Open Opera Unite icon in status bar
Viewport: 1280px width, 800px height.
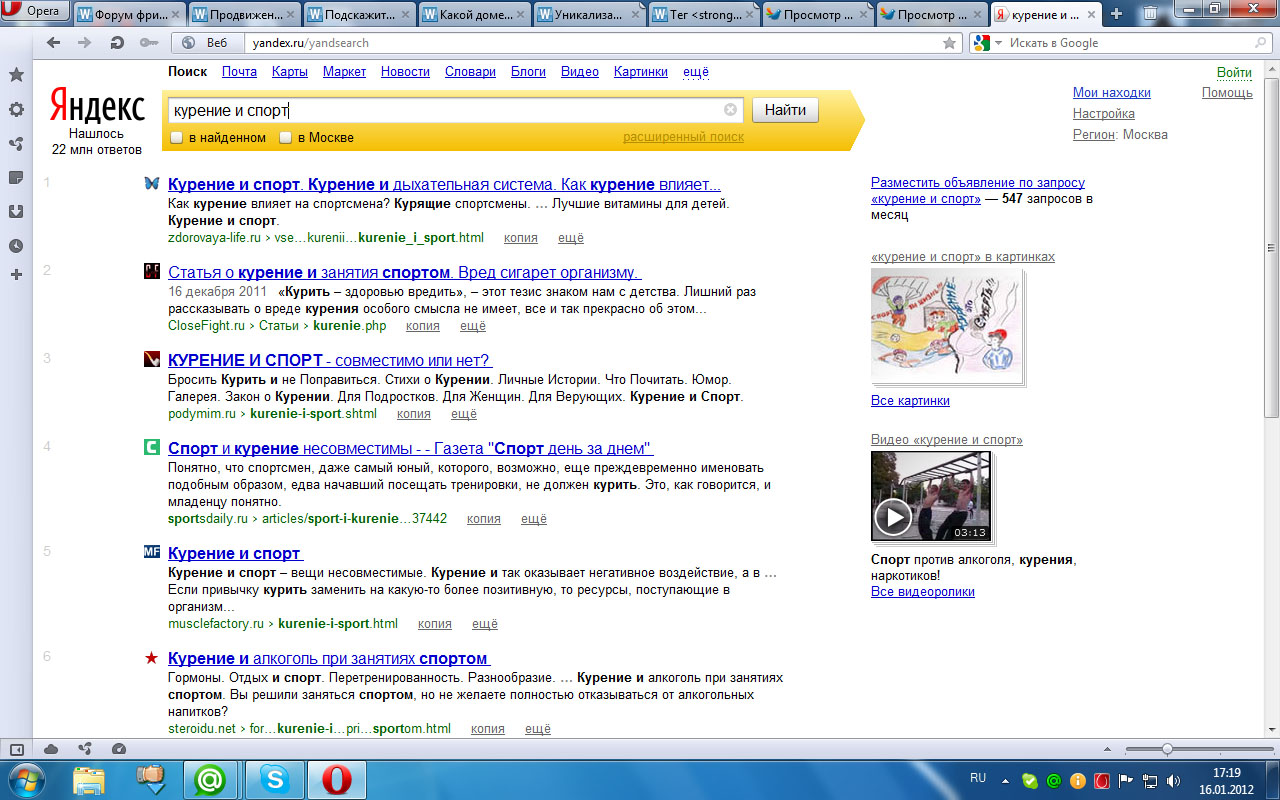[x=85, y=749]
